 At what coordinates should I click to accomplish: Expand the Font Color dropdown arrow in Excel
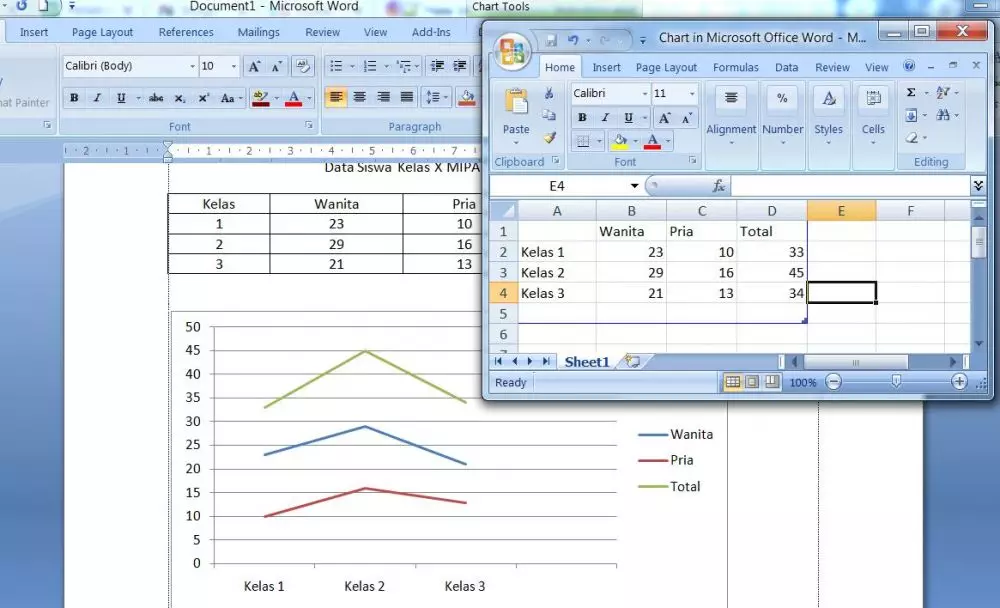coord(667,141)
